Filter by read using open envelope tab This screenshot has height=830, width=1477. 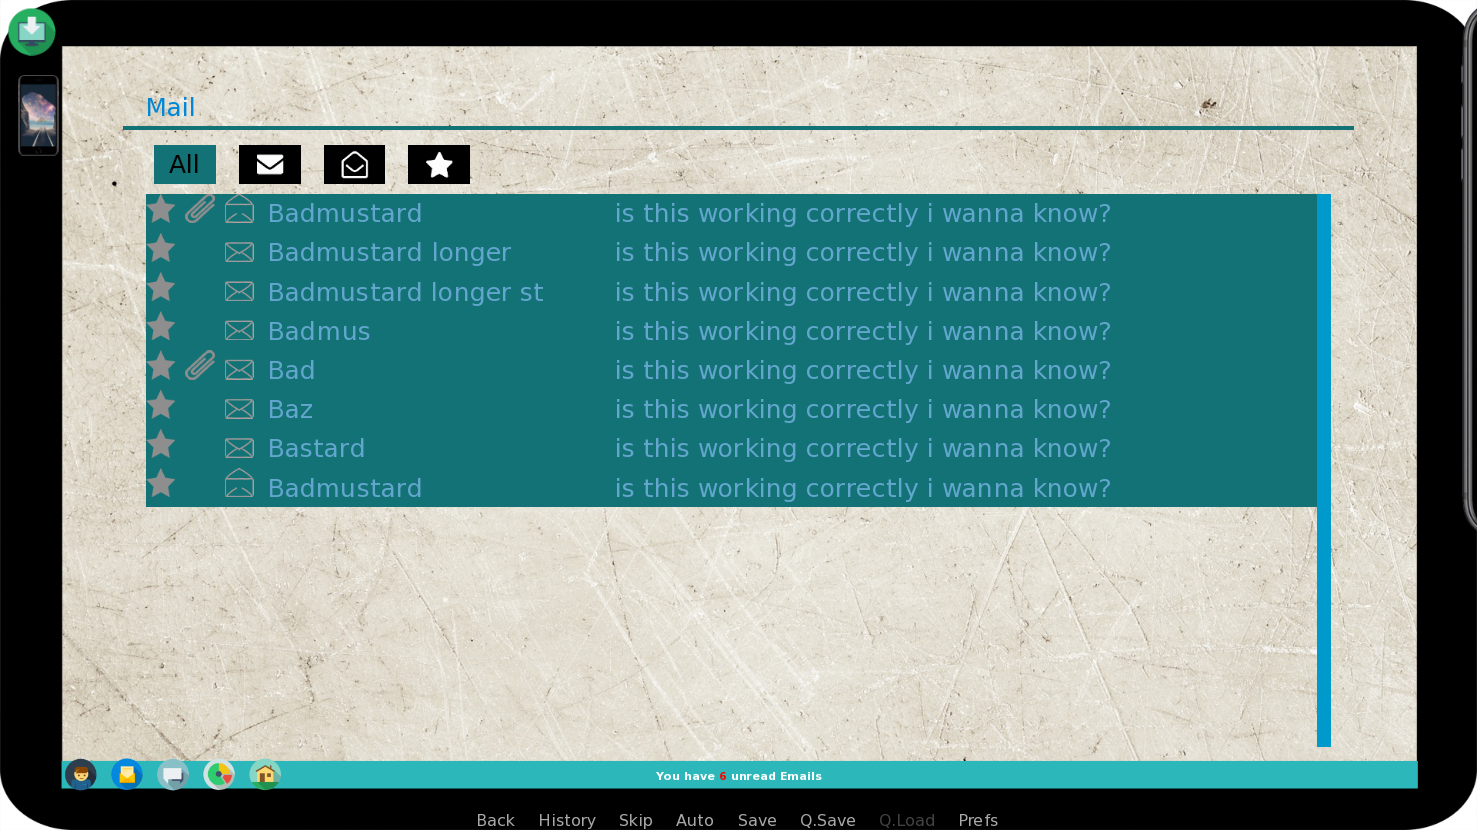(354, 164)
